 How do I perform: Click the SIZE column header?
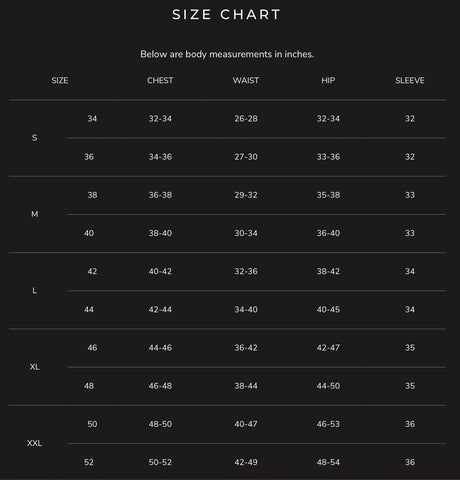pyautogui.click(x=60, y=80)
